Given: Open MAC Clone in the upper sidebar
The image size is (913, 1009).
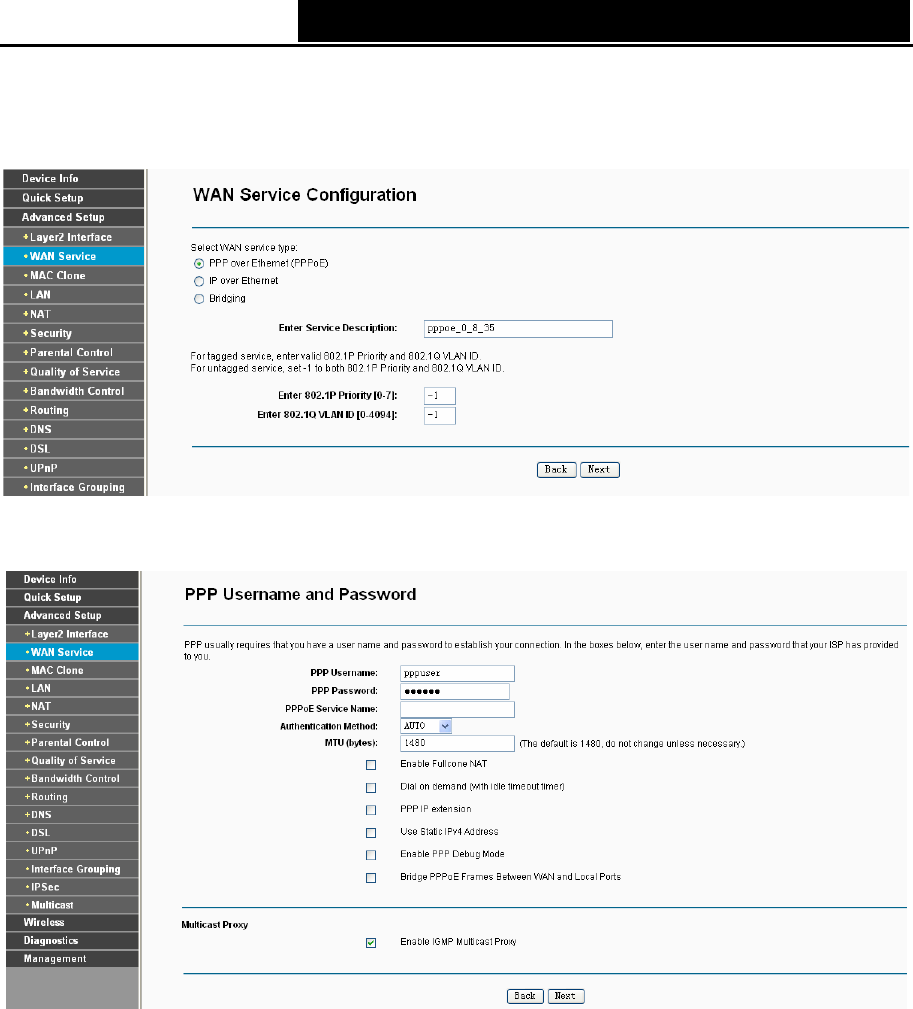Looking at the screenshot, I should click(73, 275).
